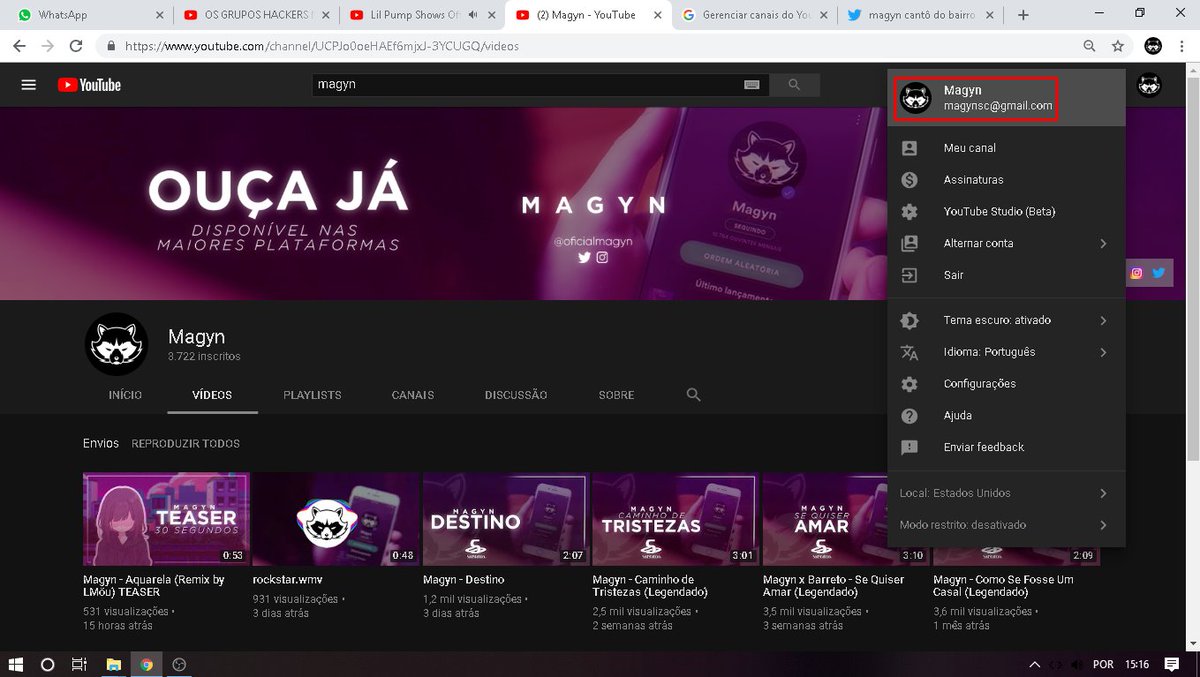Select Meu canal from account menu
This screenshot has height=677, width=1200.
(x=1006, y=148)
